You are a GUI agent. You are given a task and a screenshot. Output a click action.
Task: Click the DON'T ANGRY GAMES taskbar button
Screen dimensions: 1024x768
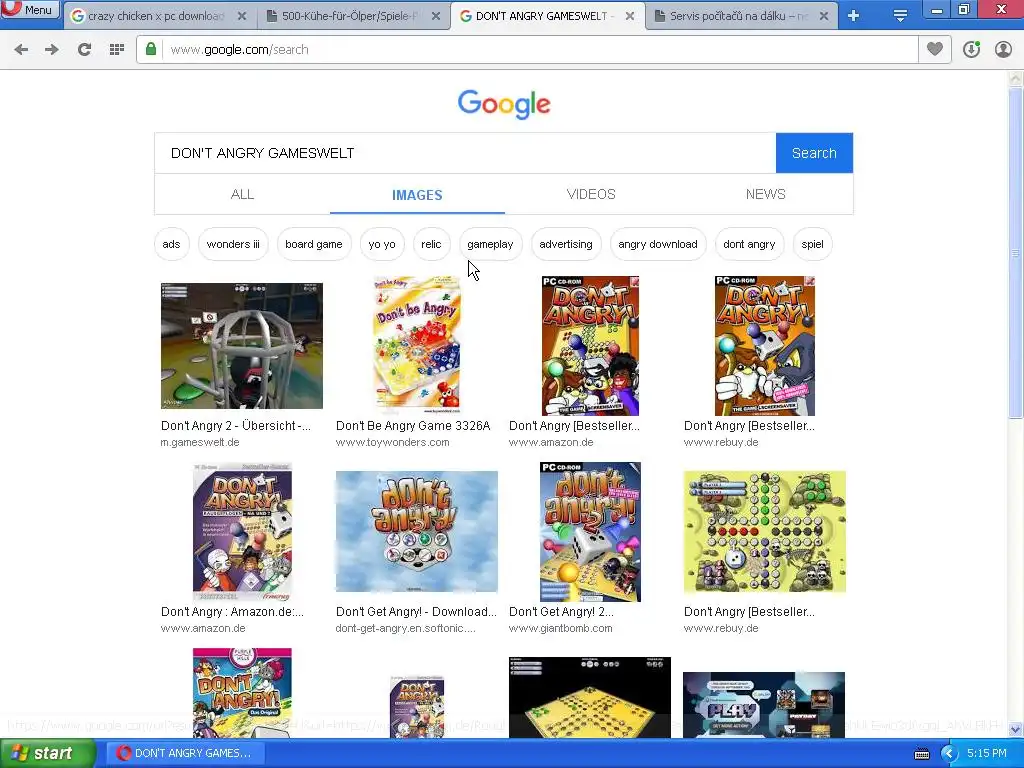[x=184, y=753]
